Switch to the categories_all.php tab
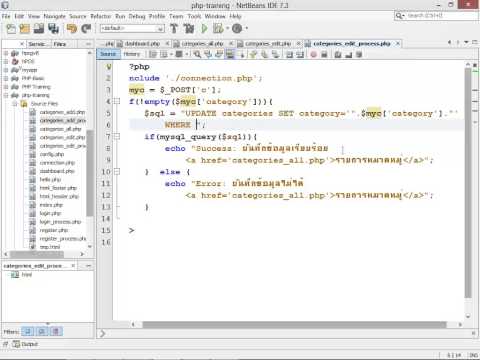 pyautogui.click(x=202, y=44)
